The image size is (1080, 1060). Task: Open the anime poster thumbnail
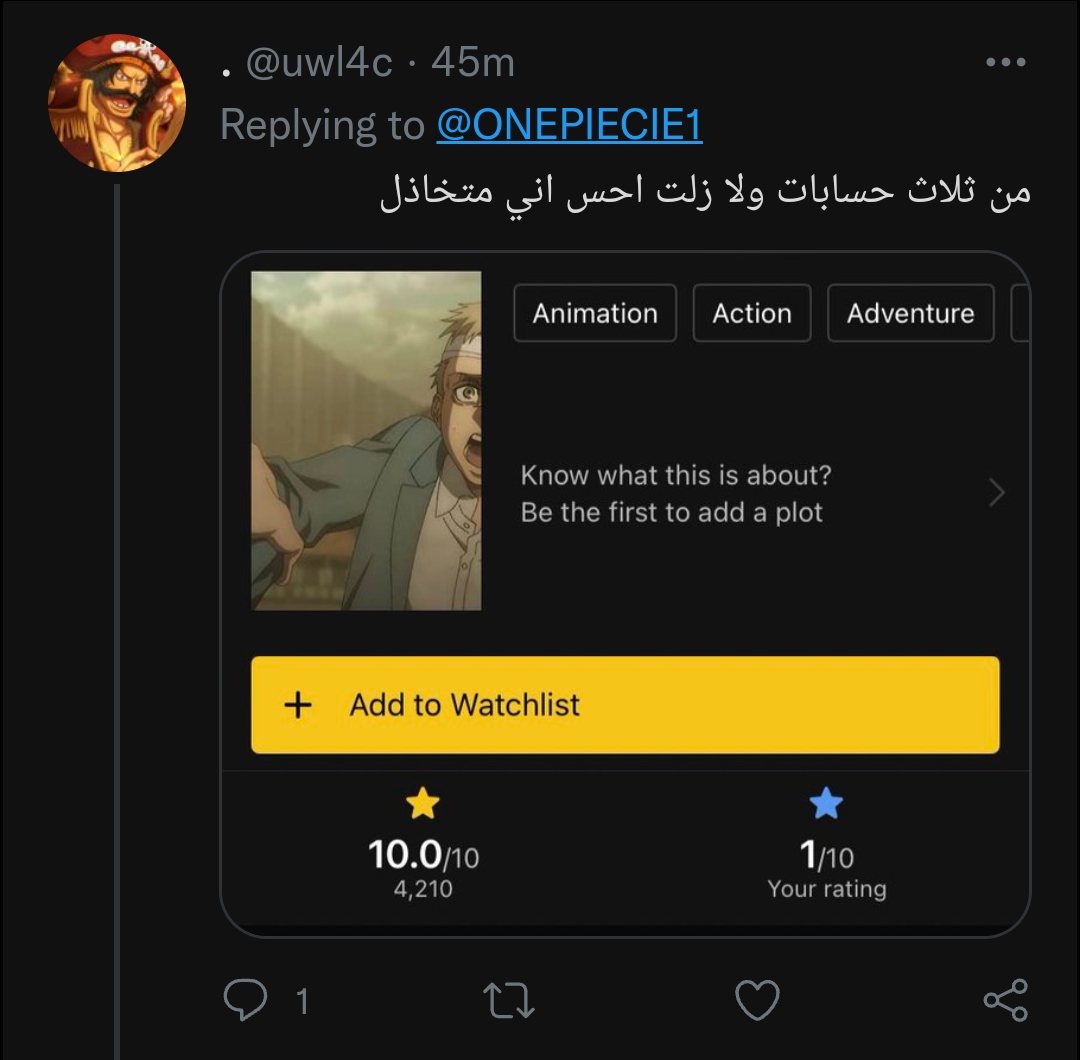click(x=366, y=441)
